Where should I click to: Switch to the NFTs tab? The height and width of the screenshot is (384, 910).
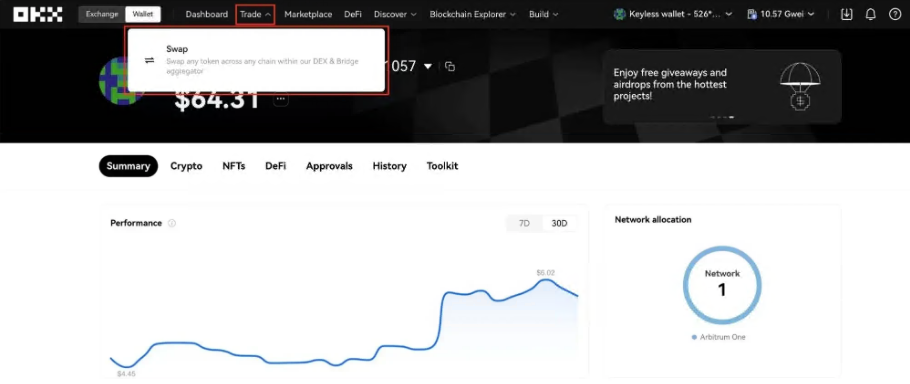point(234,166)
